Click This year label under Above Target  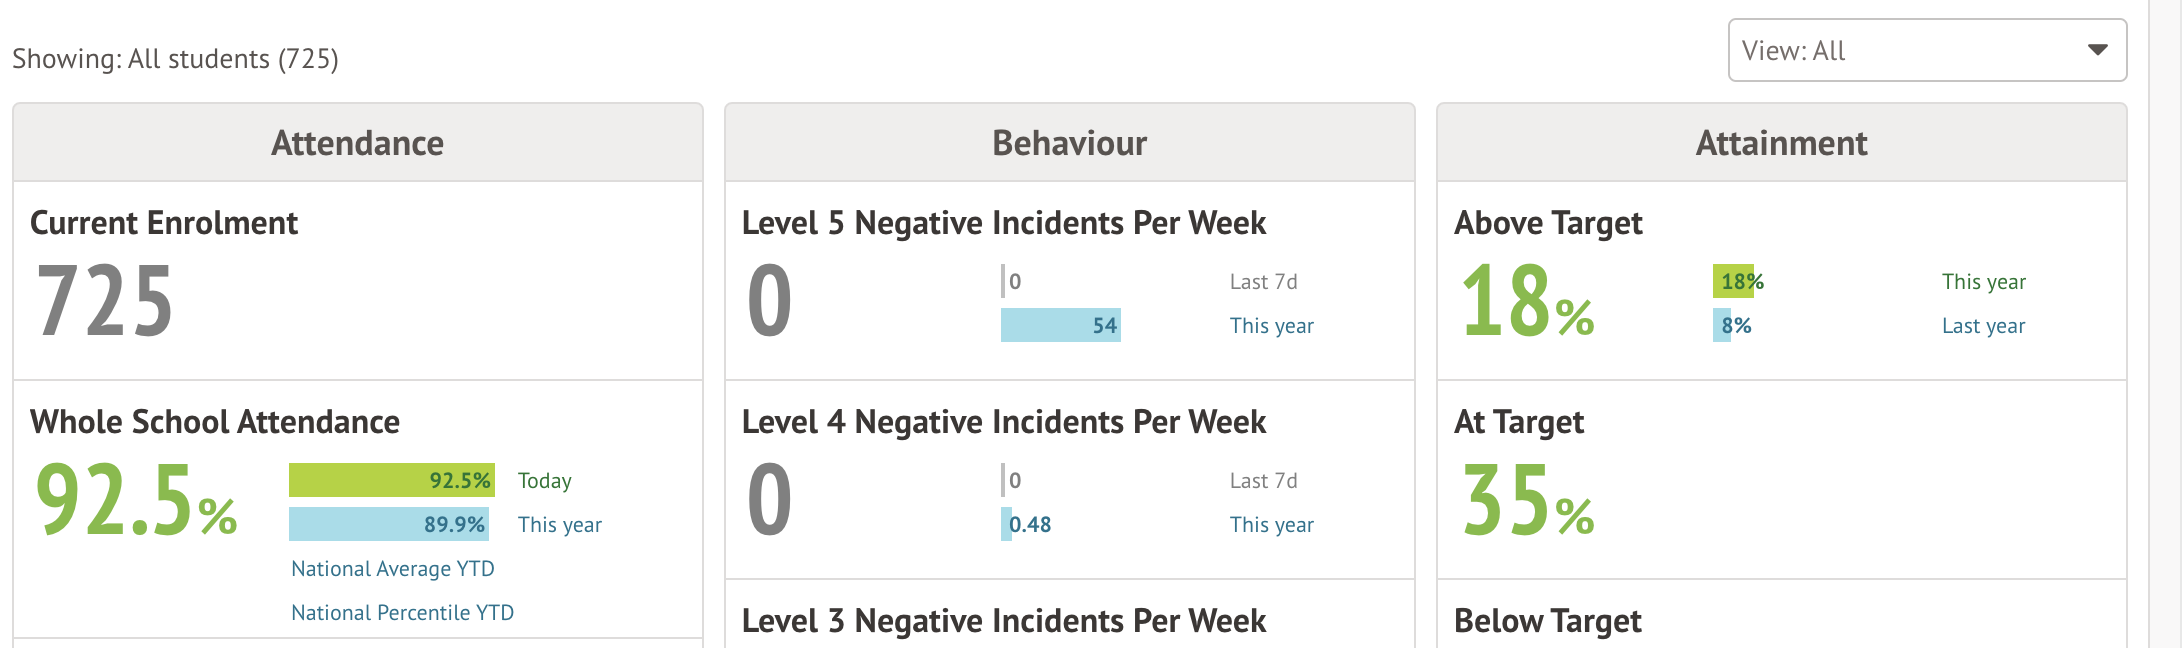coord(1984,282)
